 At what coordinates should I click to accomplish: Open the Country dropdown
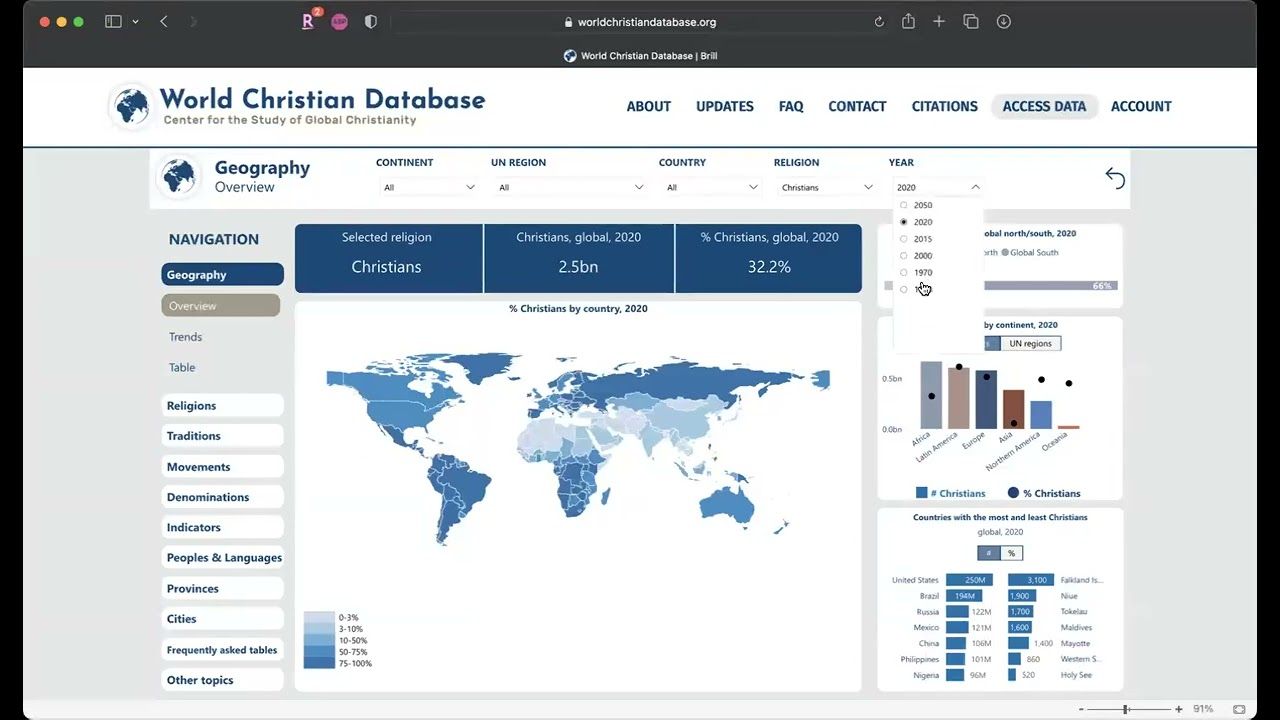711,187
